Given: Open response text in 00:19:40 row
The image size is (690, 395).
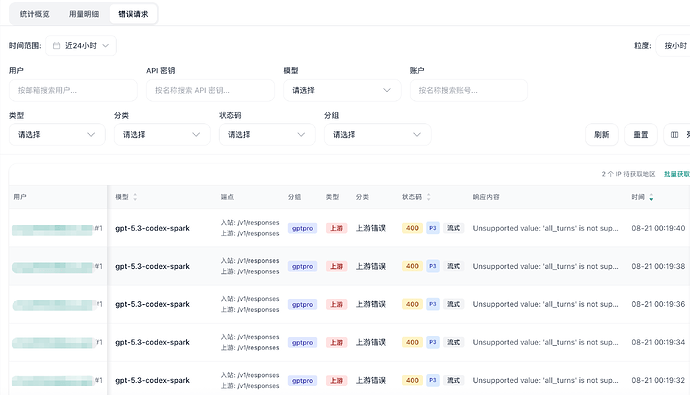Looking at the screenshot, I should coord(545,228).
